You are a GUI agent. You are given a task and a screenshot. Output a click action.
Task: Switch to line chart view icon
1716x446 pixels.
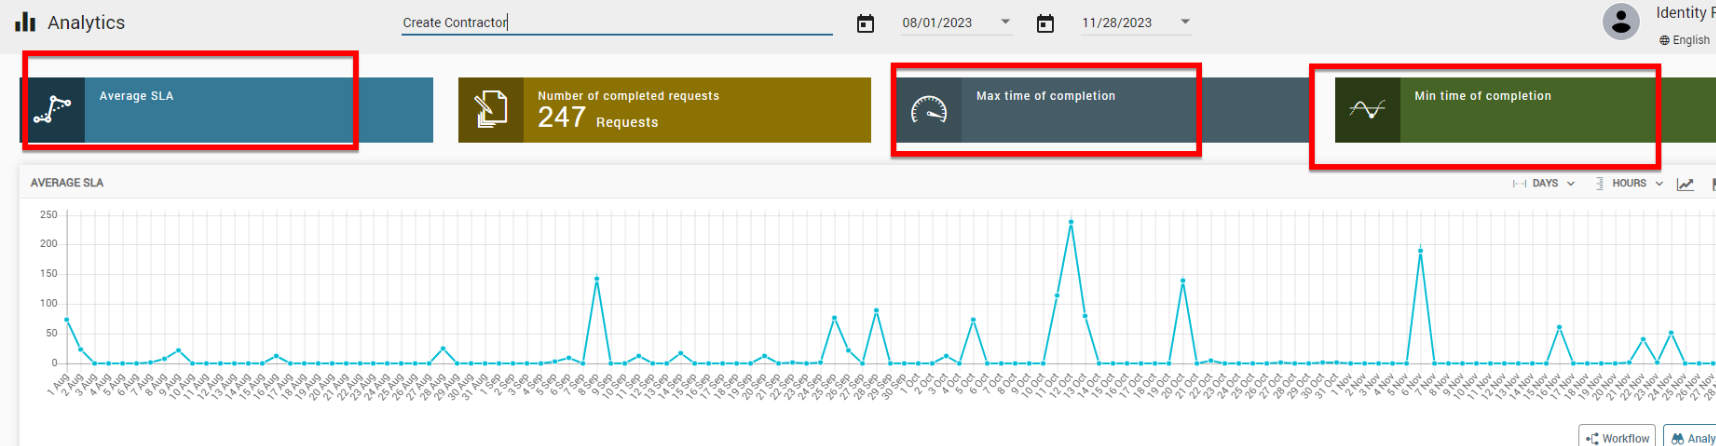(x=1685, y=184)
